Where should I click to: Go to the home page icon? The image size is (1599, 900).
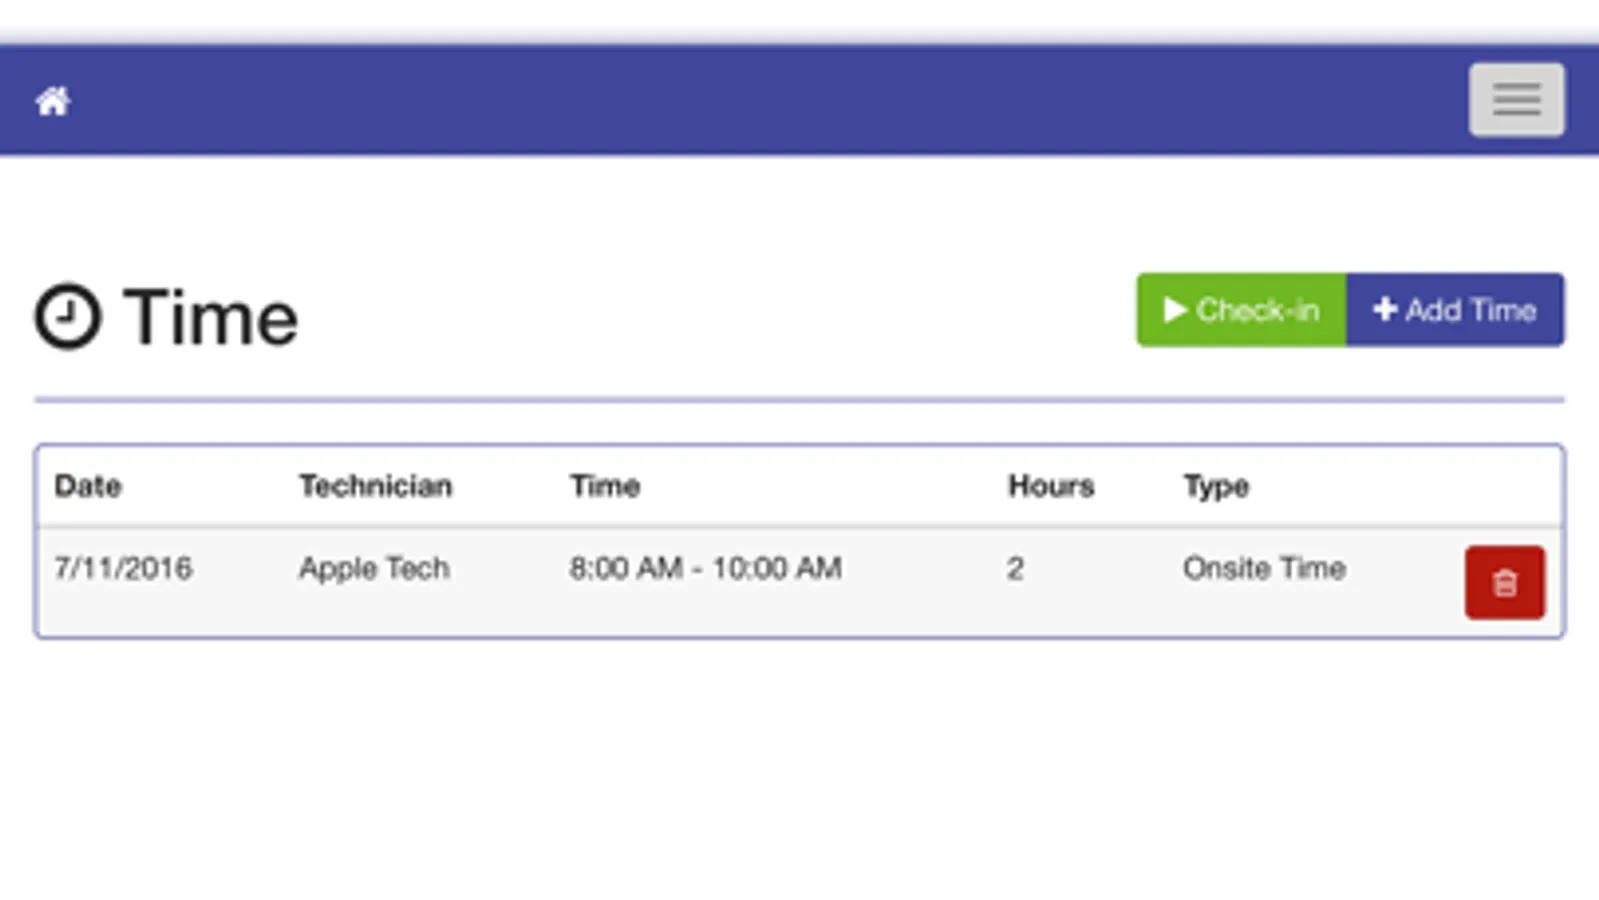pyautogui.click(x=52, y=101)
